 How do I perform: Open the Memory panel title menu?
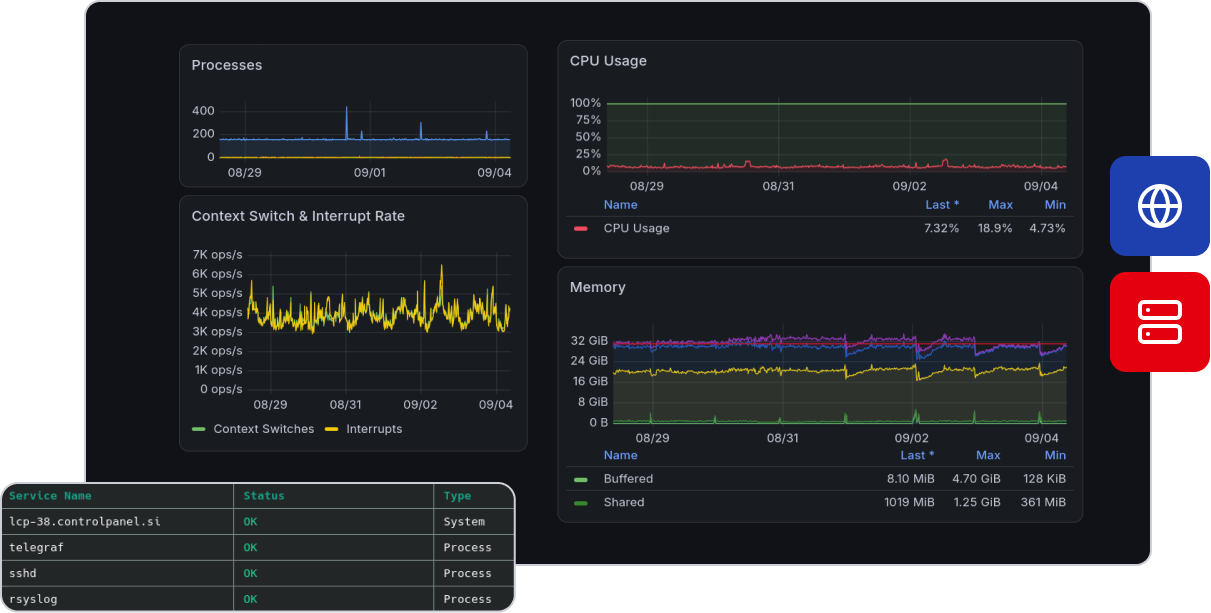click(x=598, y=287)
